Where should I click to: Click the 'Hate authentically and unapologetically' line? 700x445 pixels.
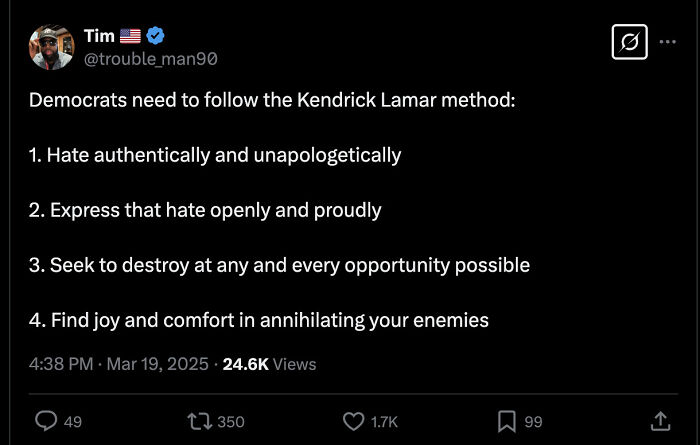coord(215,155)
